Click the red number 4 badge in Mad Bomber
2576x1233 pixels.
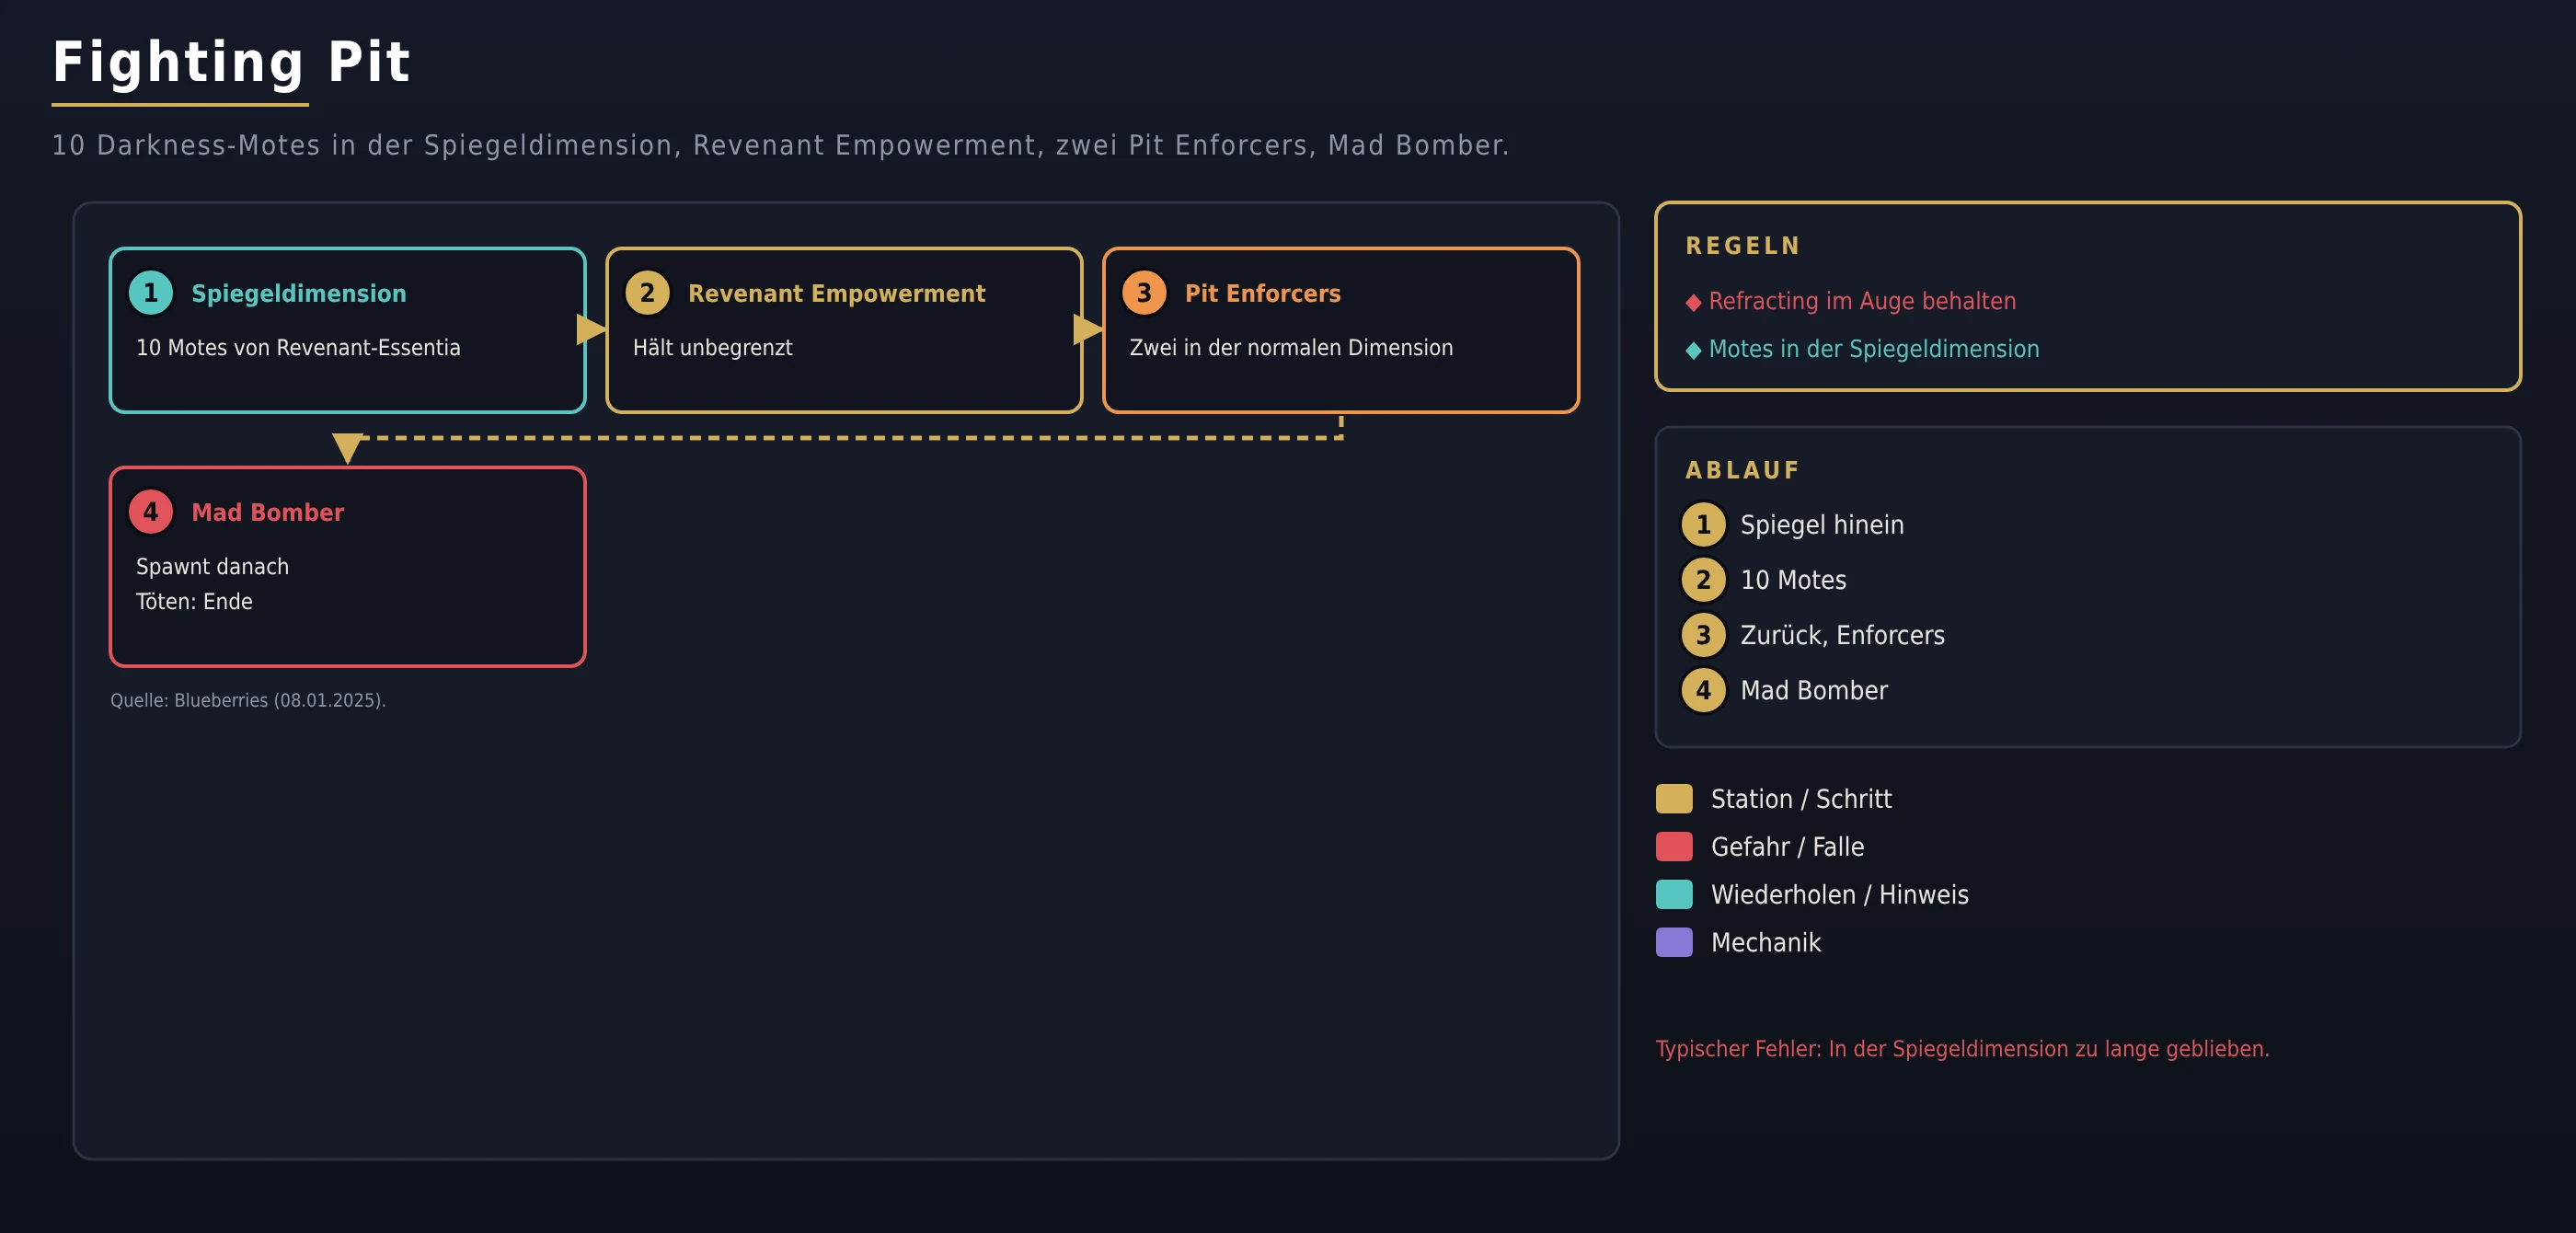click(151, 512)
